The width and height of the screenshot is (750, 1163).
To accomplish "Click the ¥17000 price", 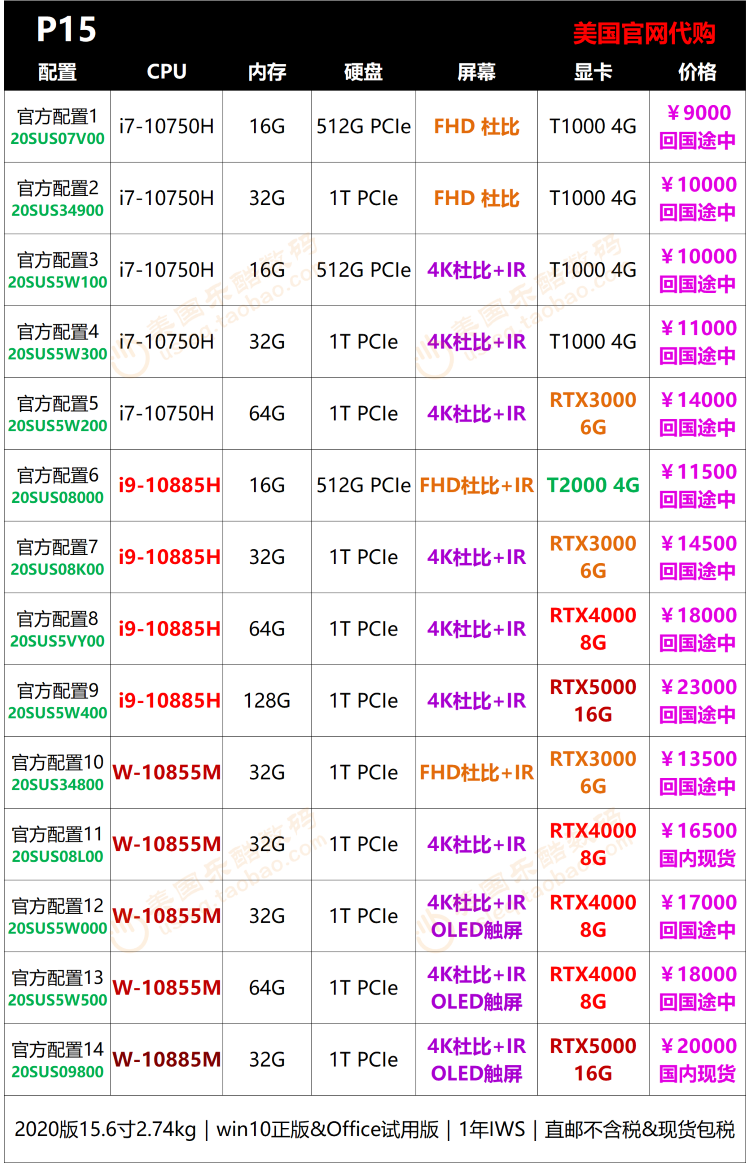I will [x=698, y=903].
